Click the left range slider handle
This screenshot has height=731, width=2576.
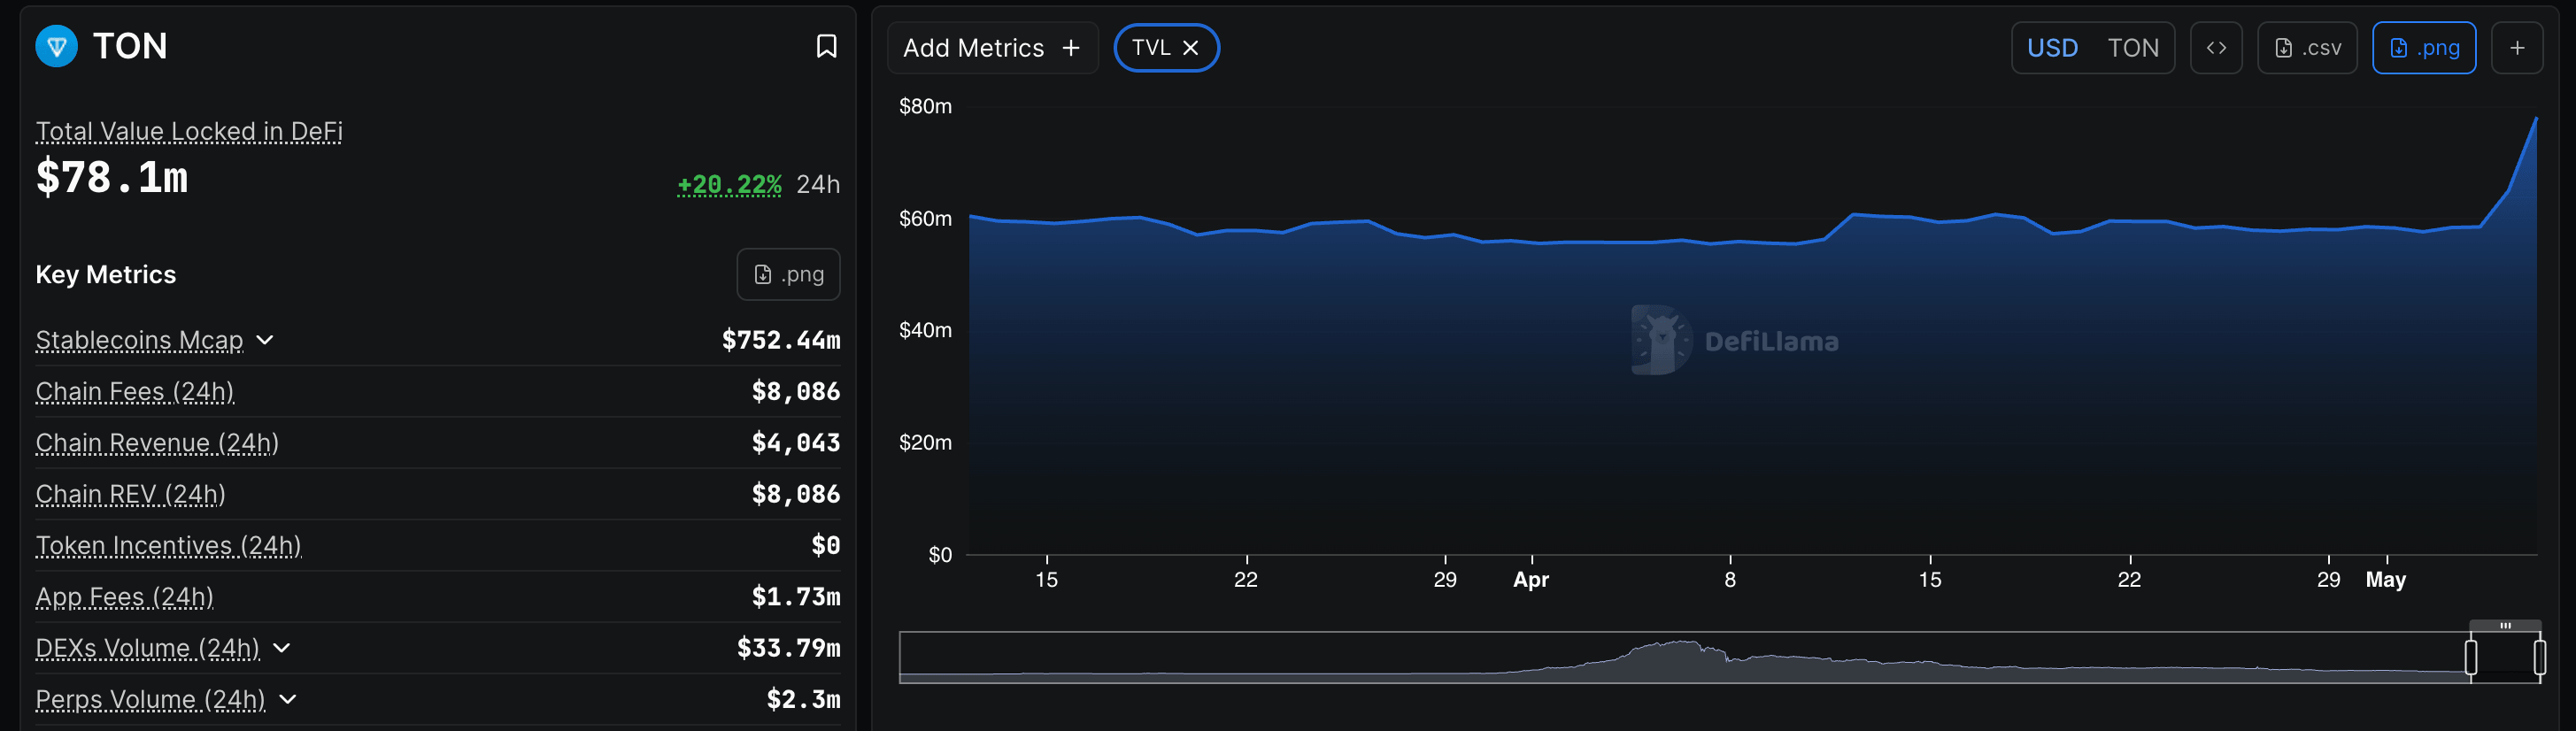[x=2471, y=657]
